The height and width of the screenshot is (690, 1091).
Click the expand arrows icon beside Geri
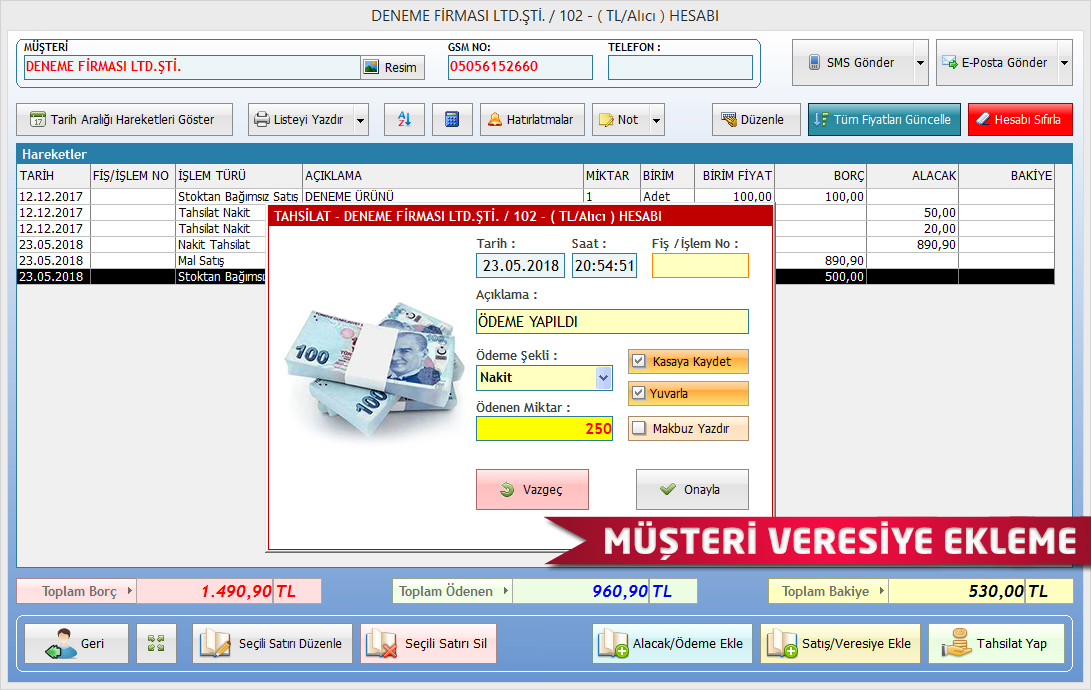pos(156,643)
